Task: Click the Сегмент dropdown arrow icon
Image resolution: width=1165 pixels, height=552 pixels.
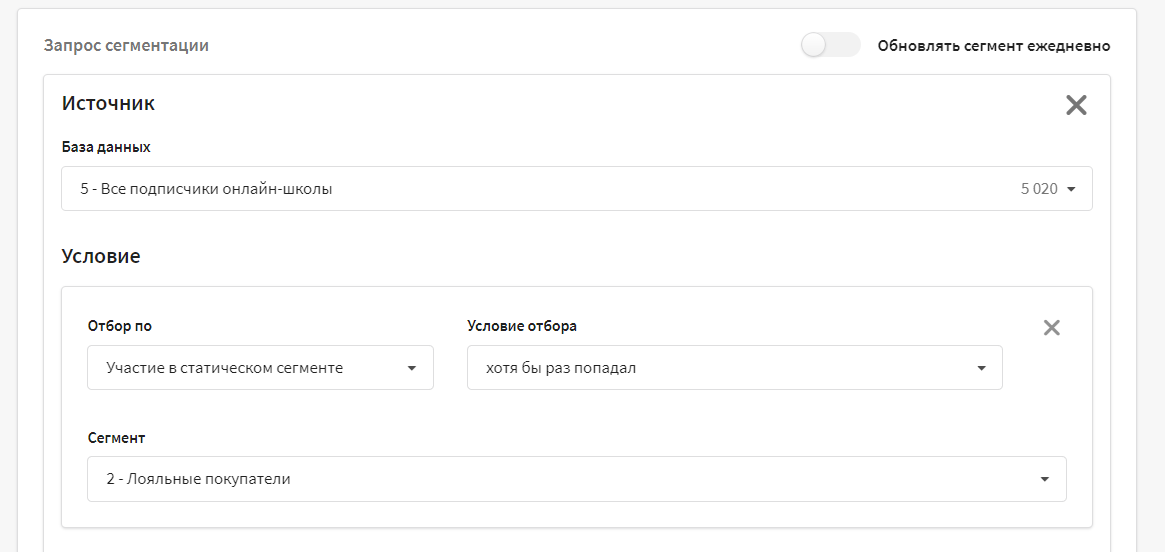Action: (1045, 479)
